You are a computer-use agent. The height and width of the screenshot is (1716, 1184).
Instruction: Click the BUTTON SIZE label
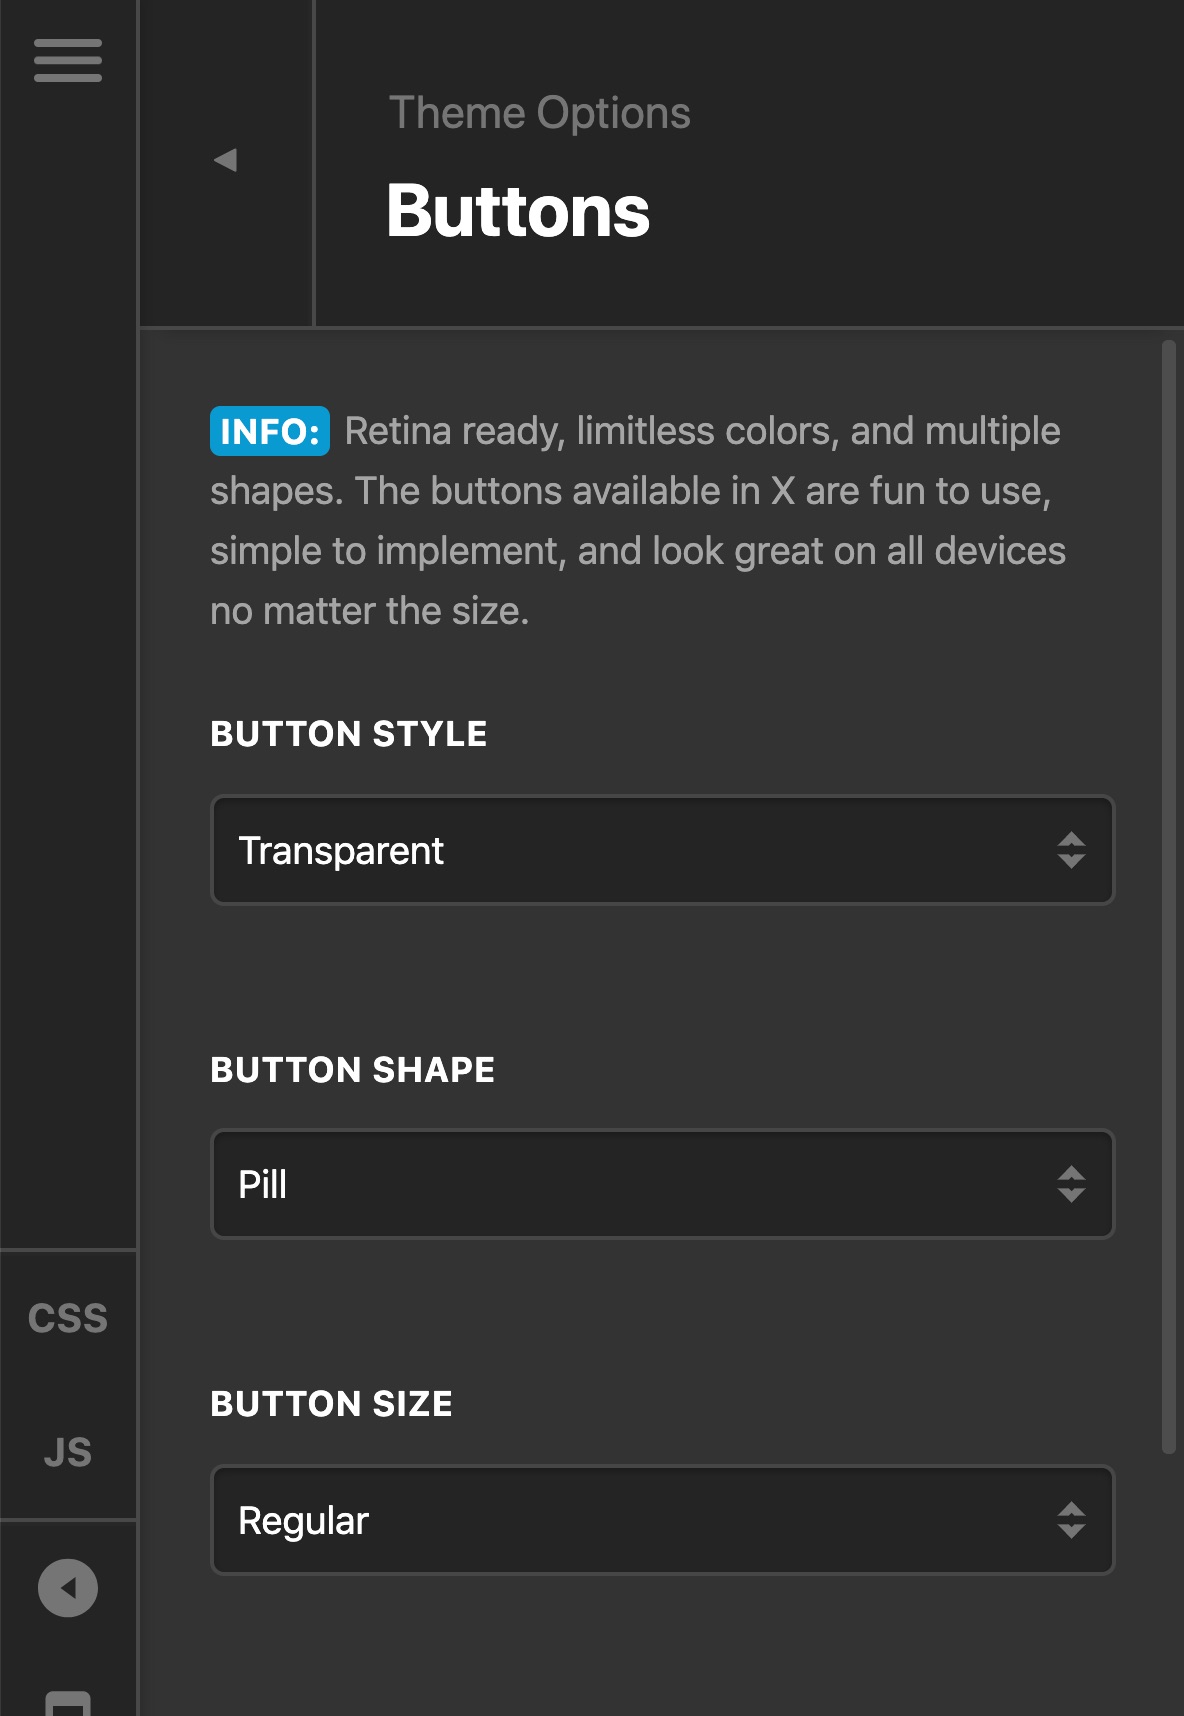tap(332, 1404)
